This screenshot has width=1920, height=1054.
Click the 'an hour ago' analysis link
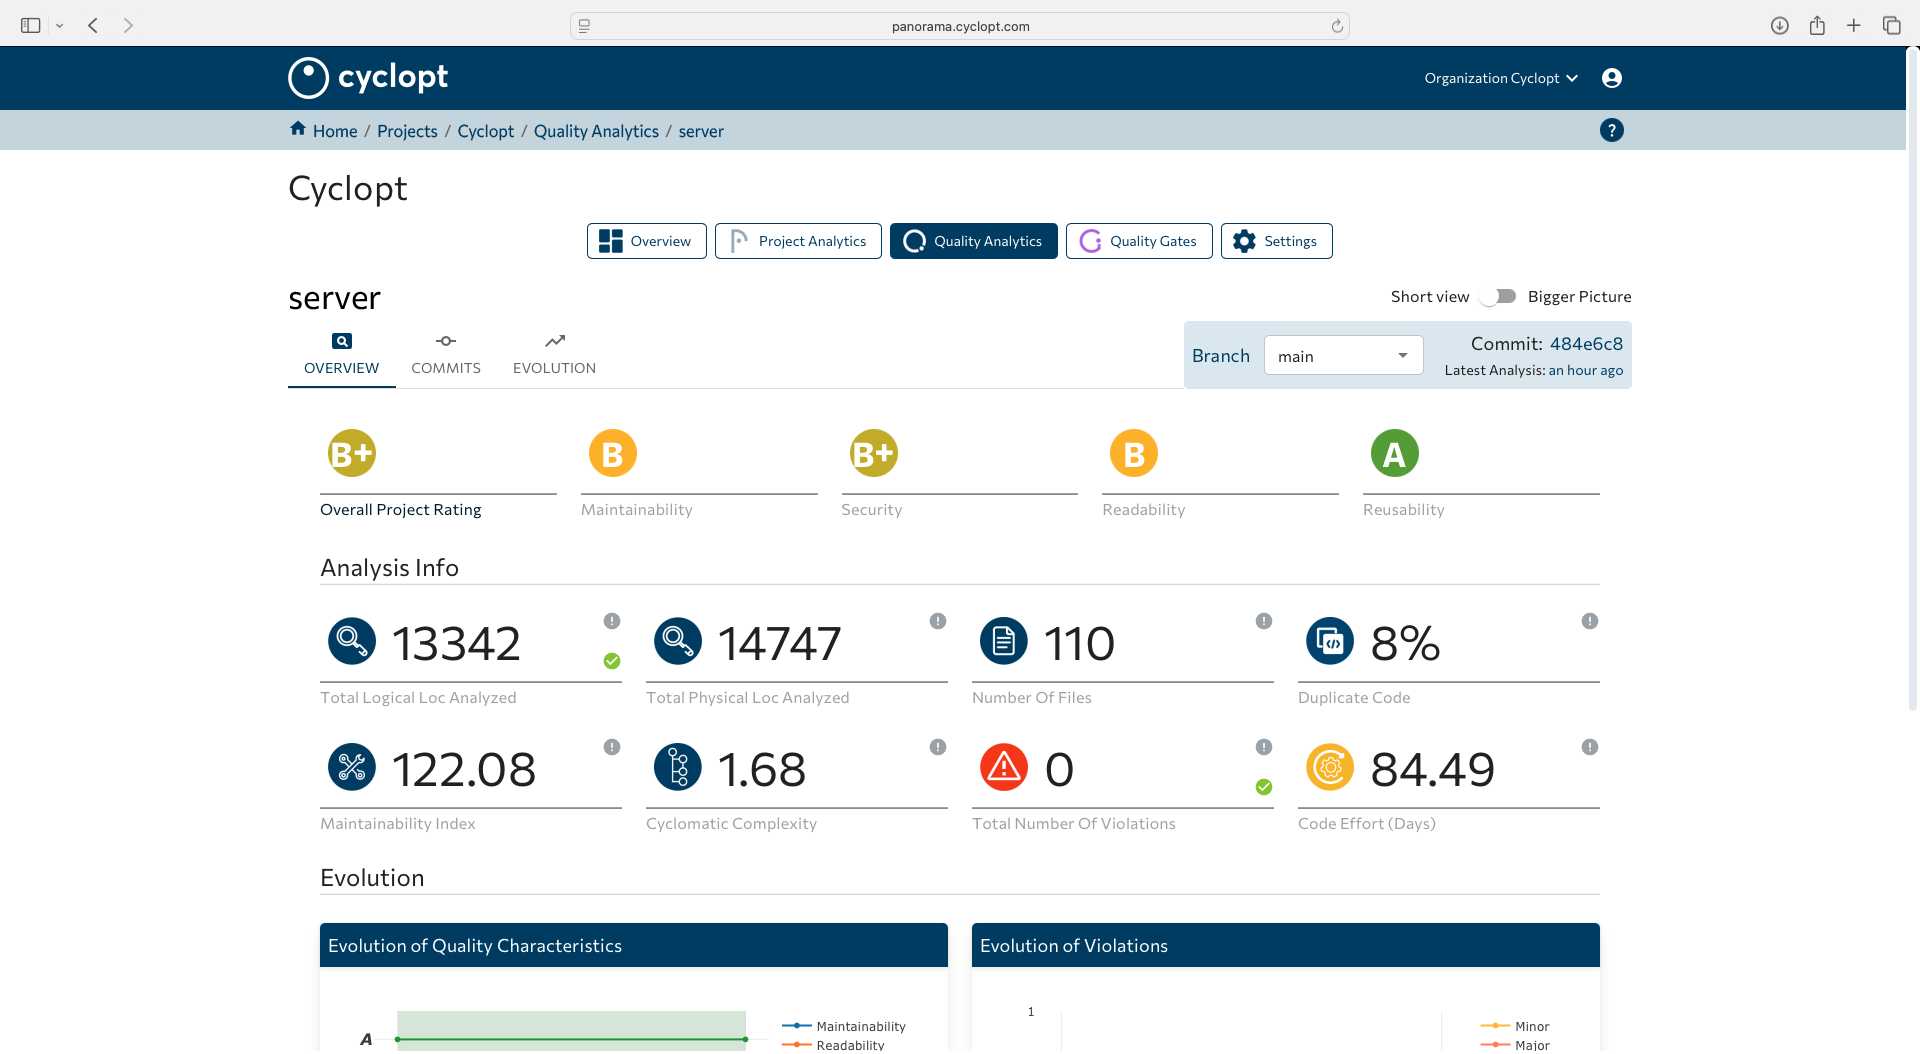point(1586,370)
